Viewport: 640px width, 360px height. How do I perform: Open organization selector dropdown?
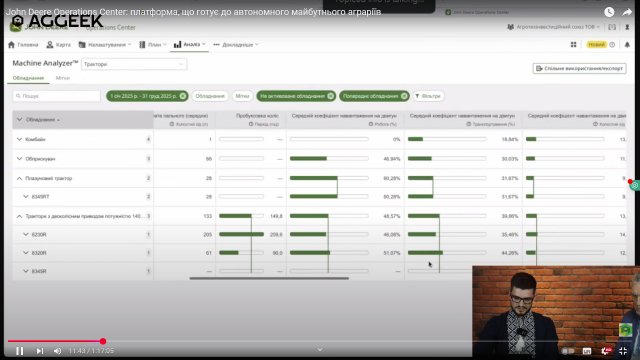coord(553,27)
